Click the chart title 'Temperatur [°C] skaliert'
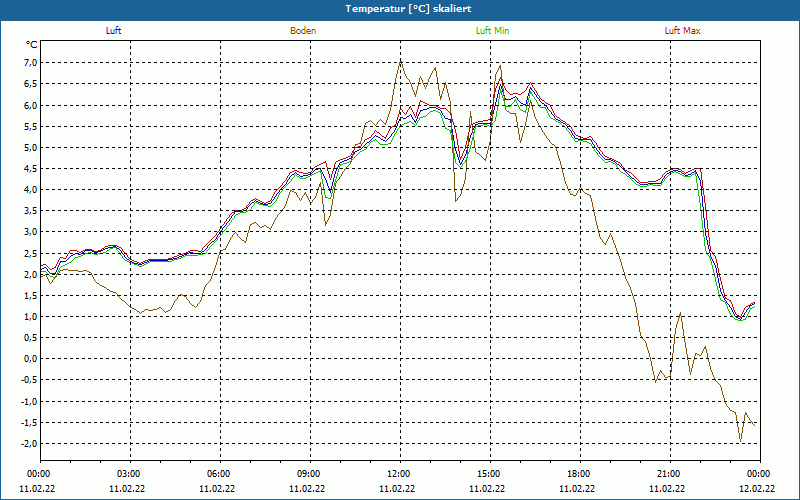 [408, 9]
